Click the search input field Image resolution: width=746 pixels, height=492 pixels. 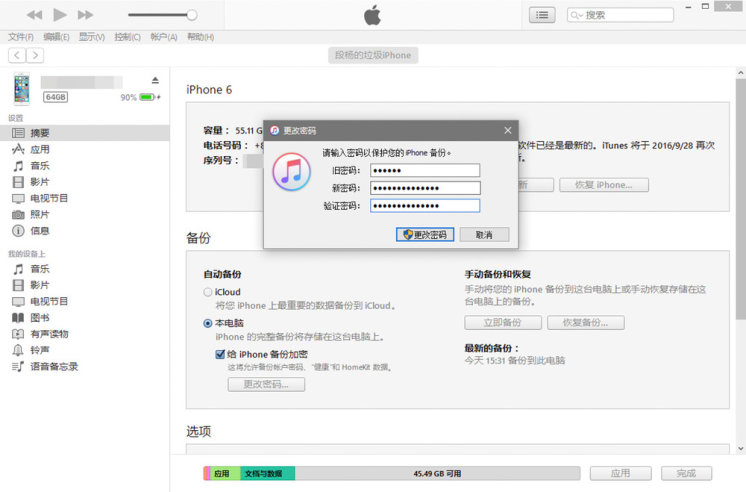[x=620, y=15]
